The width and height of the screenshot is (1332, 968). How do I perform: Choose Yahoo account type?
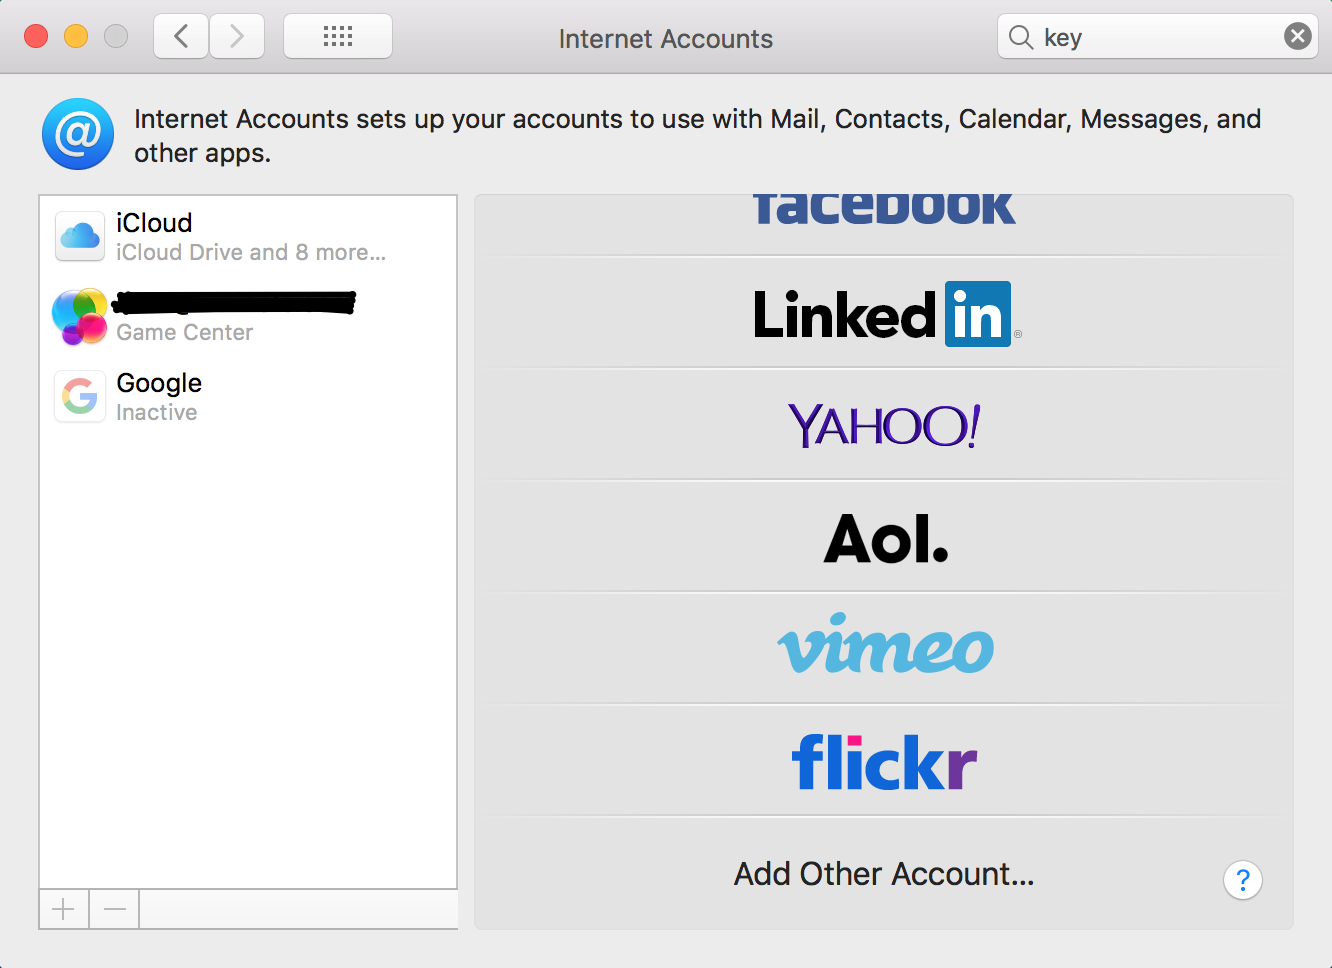tap(884, 426)
